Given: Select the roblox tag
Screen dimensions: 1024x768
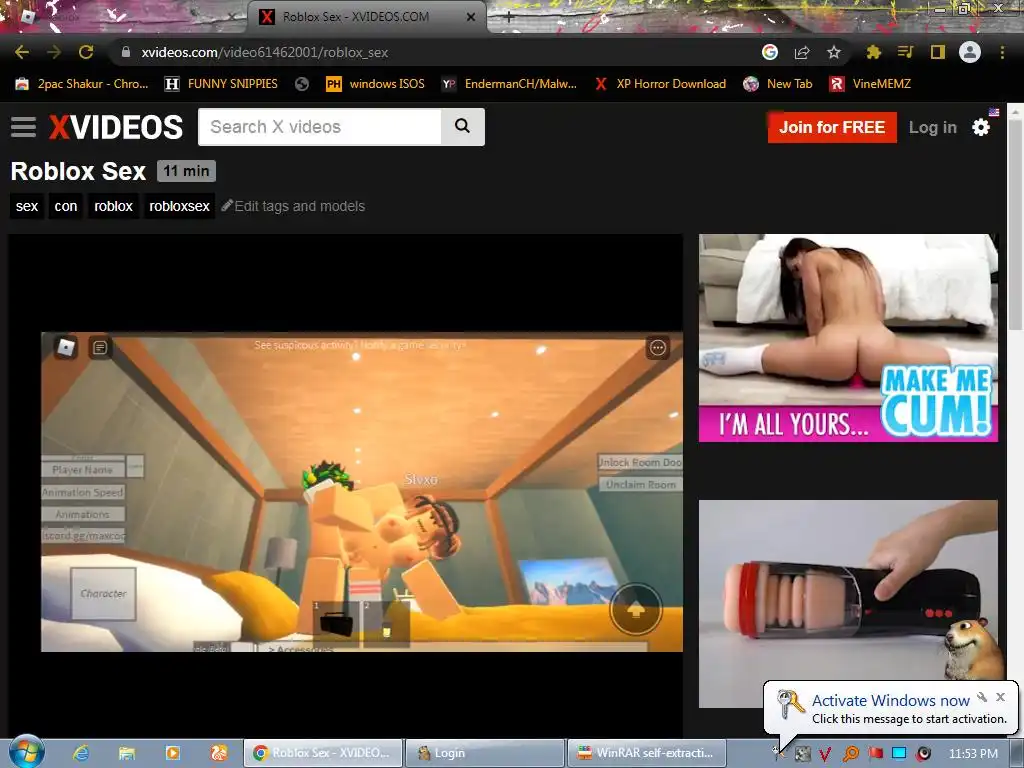Looking at the screenshot, I should [x=113, y=206].
